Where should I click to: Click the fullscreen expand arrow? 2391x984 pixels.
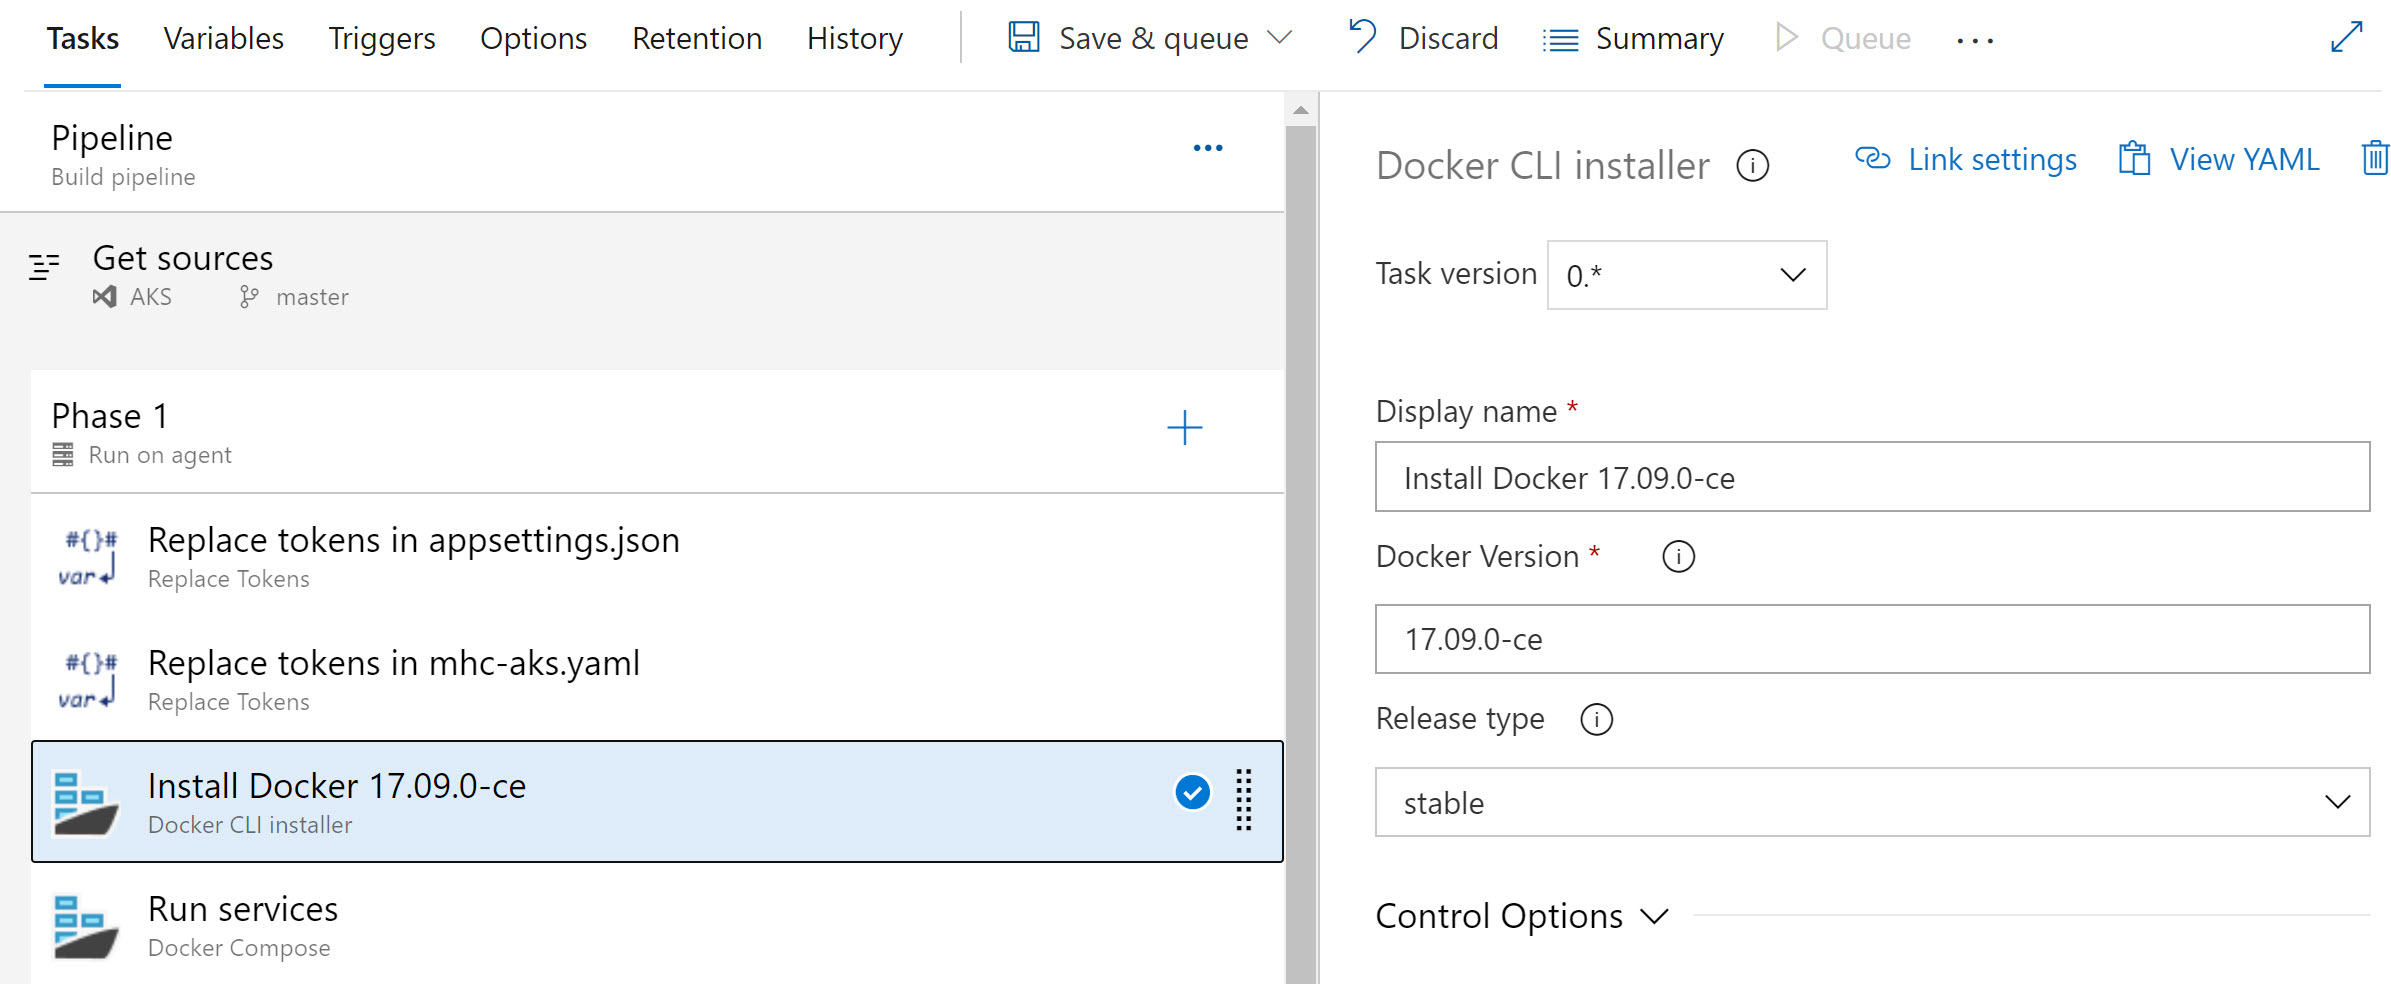[2348, 37]
